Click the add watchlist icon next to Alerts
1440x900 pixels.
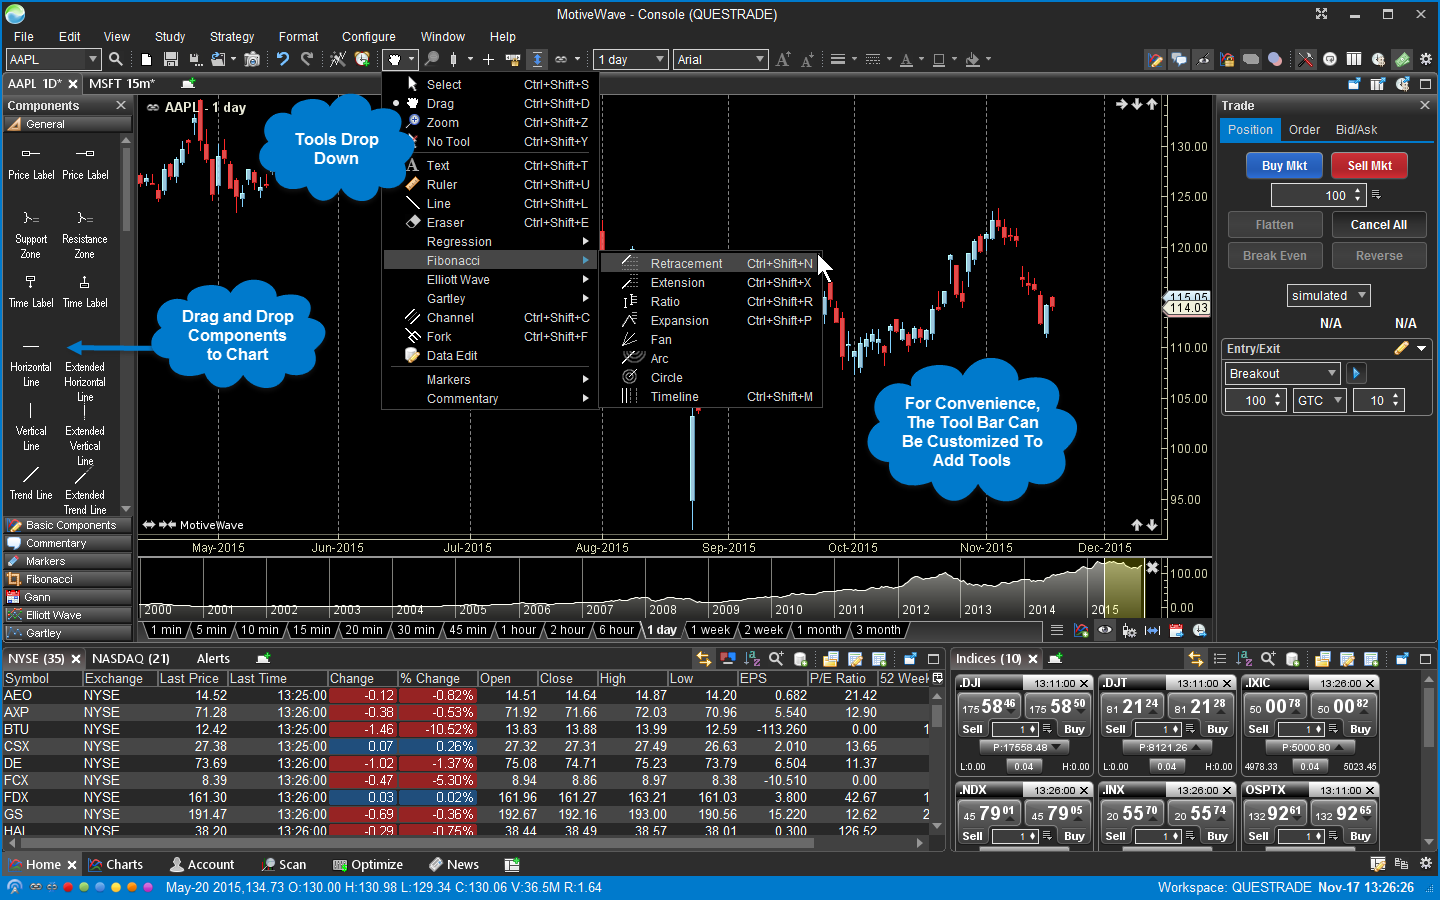click(x=263, y=658)
